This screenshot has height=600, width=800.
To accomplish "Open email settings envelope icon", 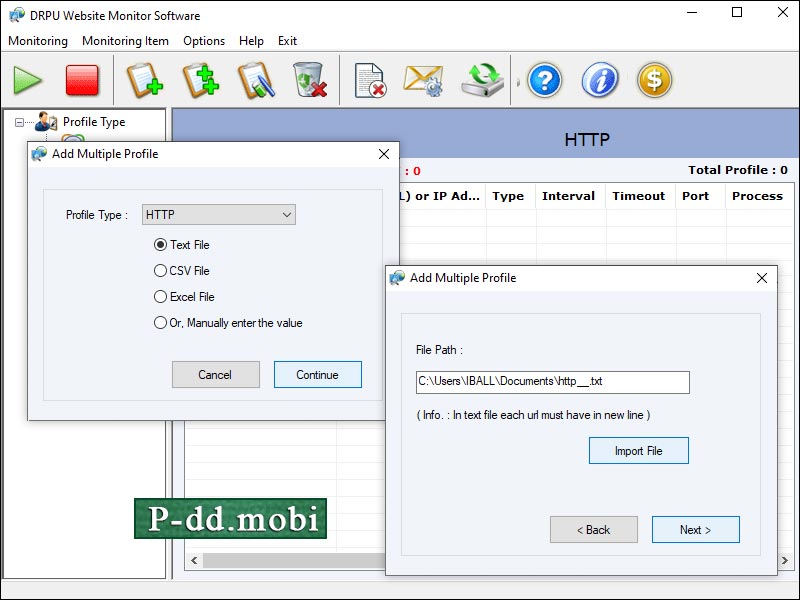I will [423, 80].
